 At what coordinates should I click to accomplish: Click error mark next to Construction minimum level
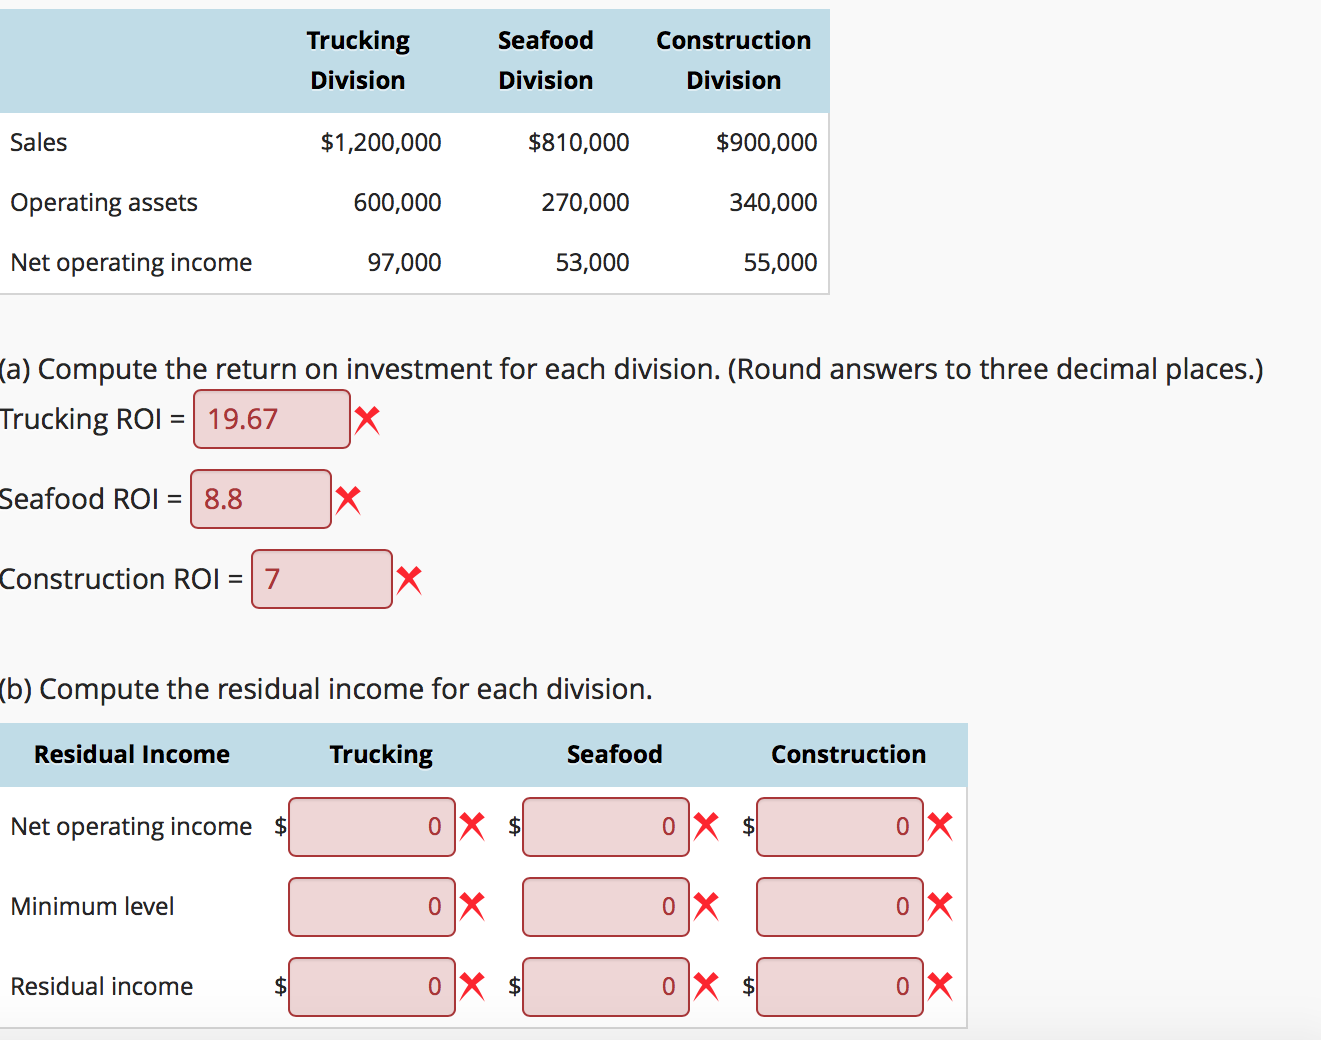(x=940, y=906)
